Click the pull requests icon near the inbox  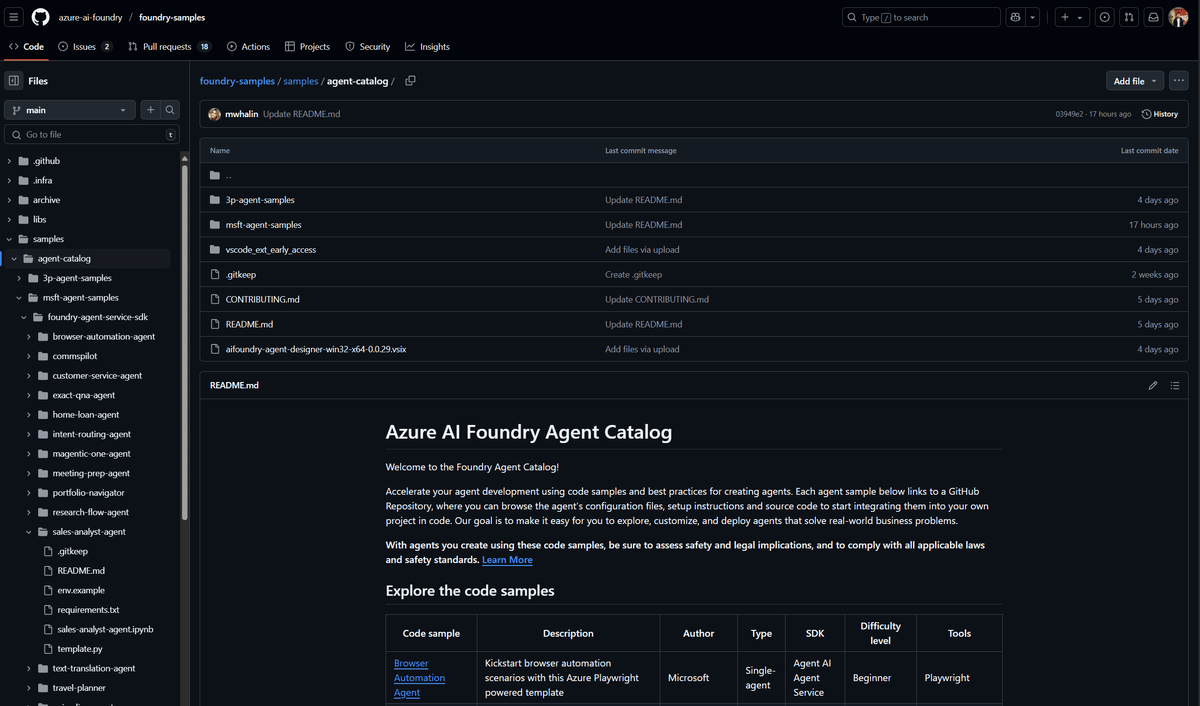[x=1129, y=16]
